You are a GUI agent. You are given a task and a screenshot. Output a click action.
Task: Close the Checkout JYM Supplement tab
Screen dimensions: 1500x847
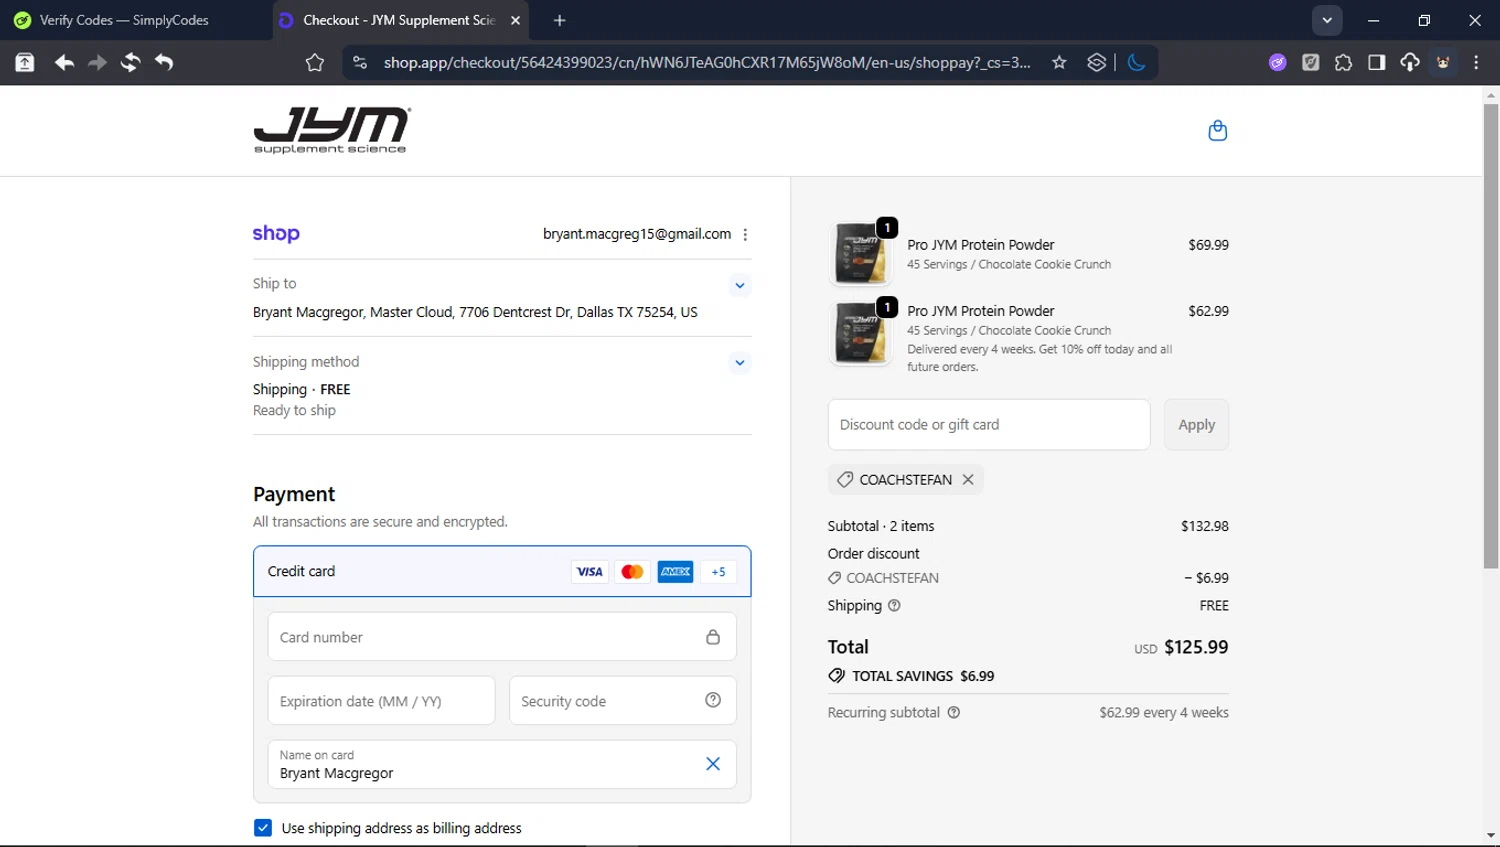point(515,20)
